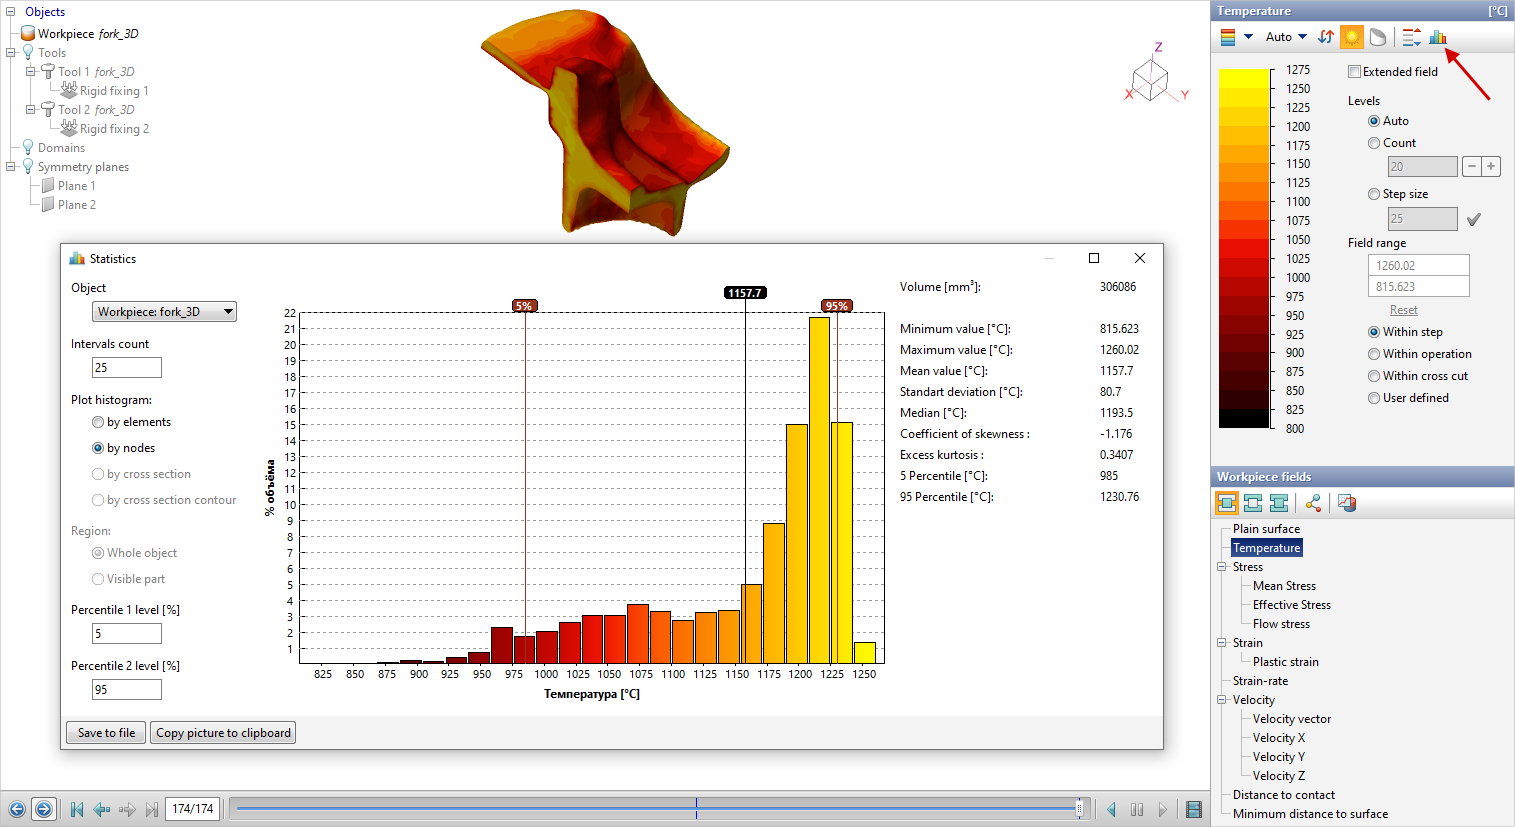The width and height of the screenshot is (1515, 827).
Task: Collapse the Stress fields tree node
Action: click(1221, 567)
